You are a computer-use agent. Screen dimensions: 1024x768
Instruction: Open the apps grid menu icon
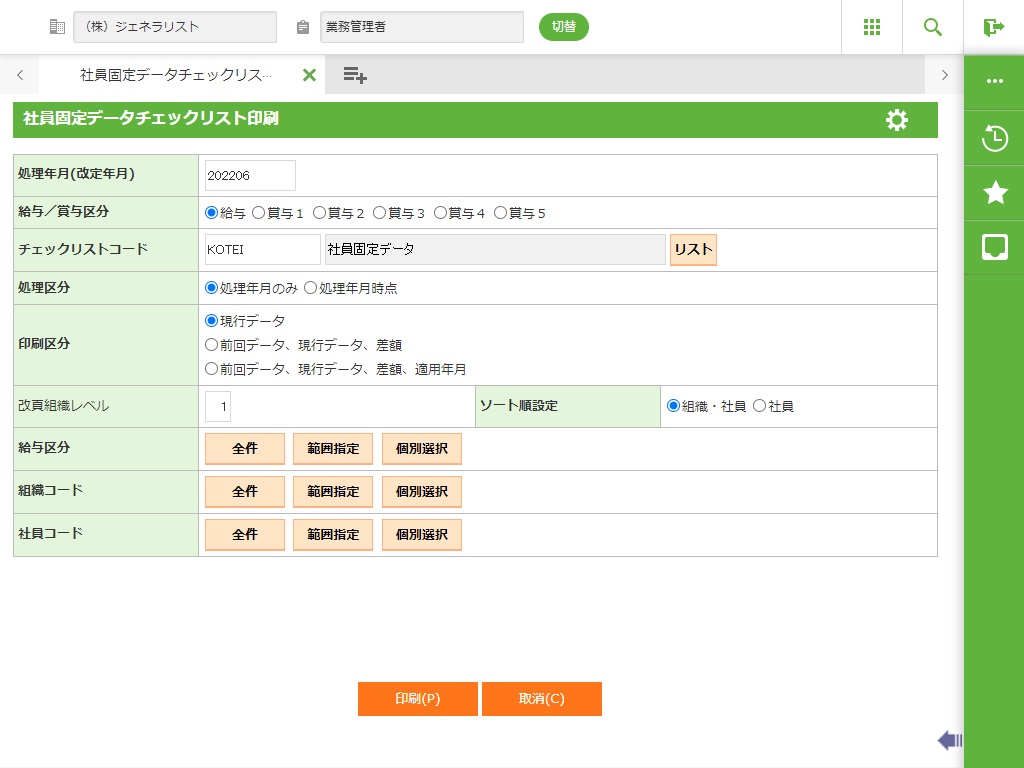pos(871,27)
